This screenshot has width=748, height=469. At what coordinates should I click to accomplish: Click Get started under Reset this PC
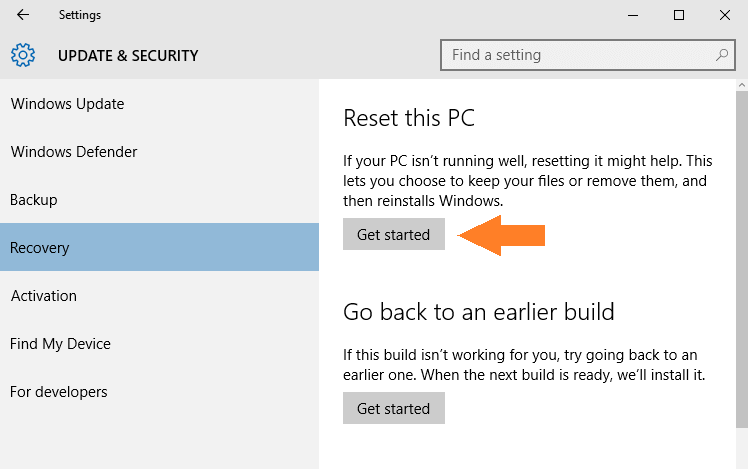tap(394, 234)
